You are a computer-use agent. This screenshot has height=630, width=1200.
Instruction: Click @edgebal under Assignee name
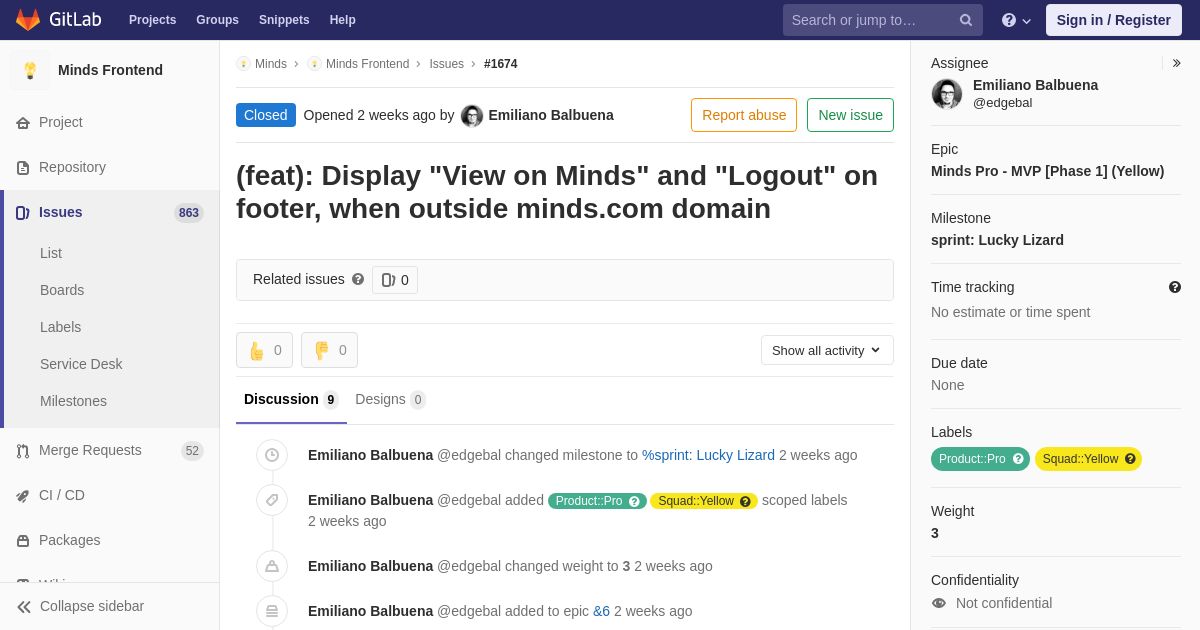1002,103
